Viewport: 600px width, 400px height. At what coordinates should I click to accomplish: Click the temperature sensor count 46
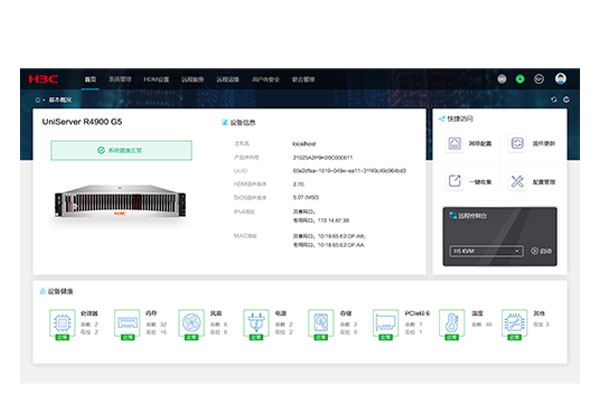pos(489,324)
